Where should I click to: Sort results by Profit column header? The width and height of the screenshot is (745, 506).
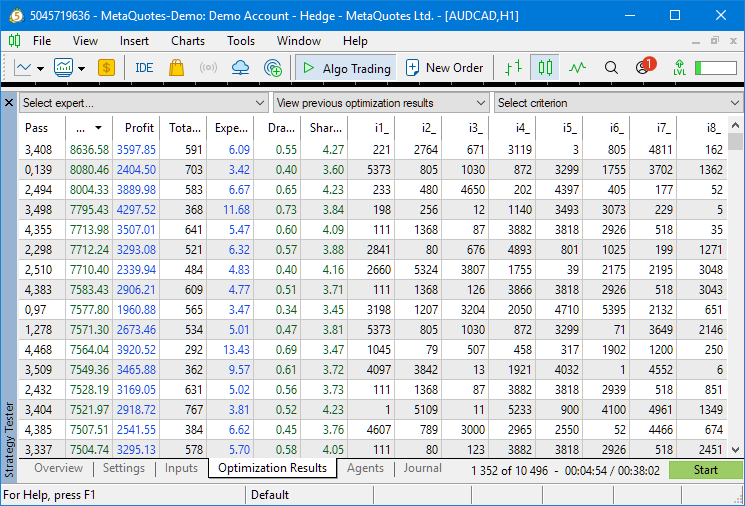click(139, 128)
